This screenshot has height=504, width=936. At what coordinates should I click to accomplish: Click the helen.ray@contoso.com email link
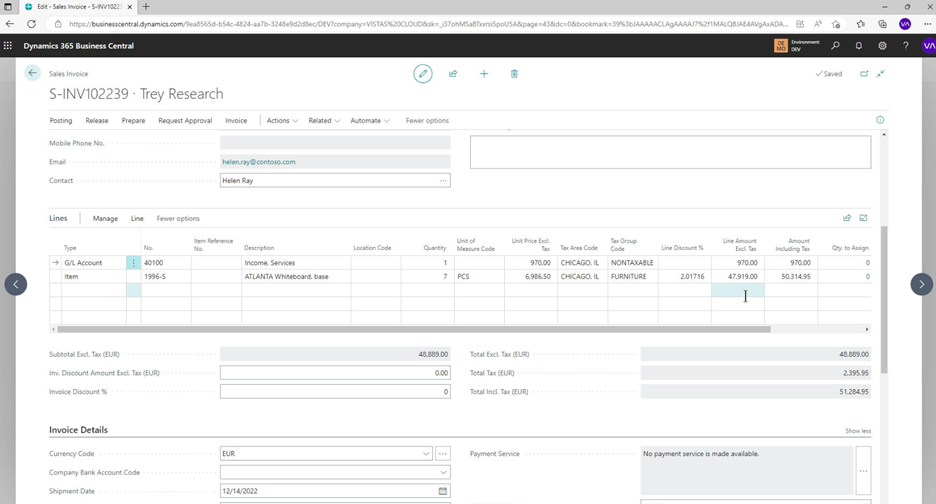click(259, 162)
